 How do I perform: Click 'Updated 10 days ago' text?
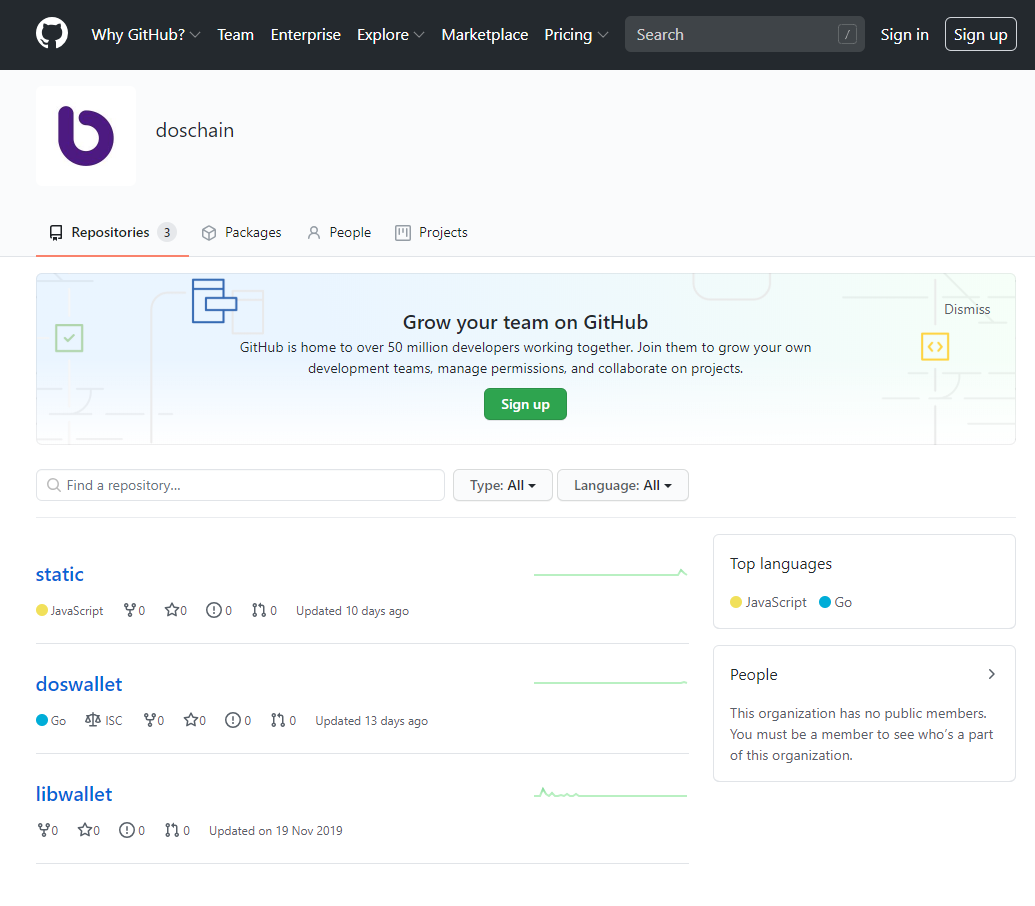(352, 611)
